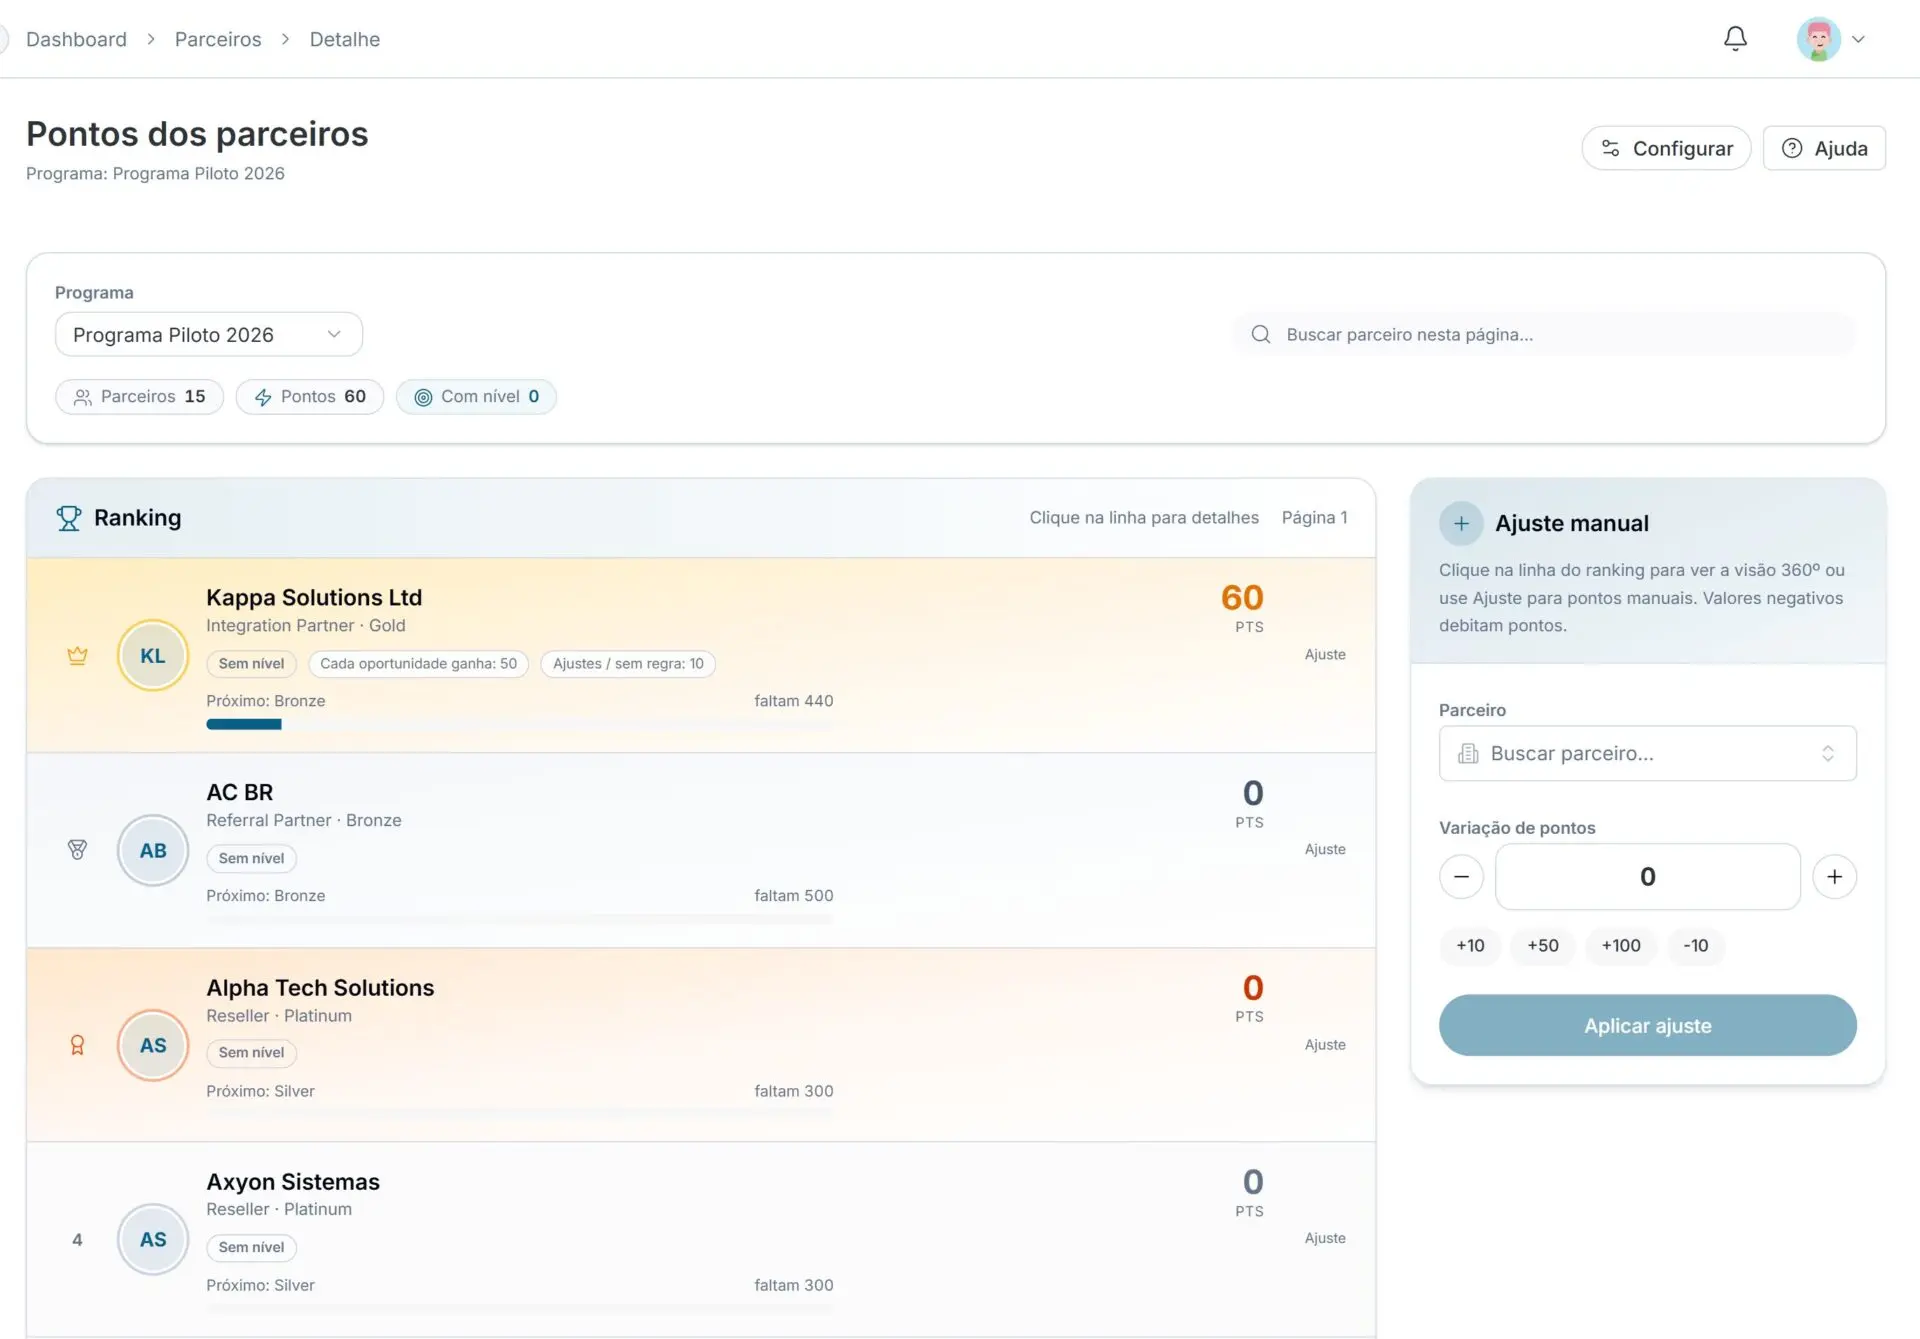Click the Kappa Solutions progress bar

519,724
